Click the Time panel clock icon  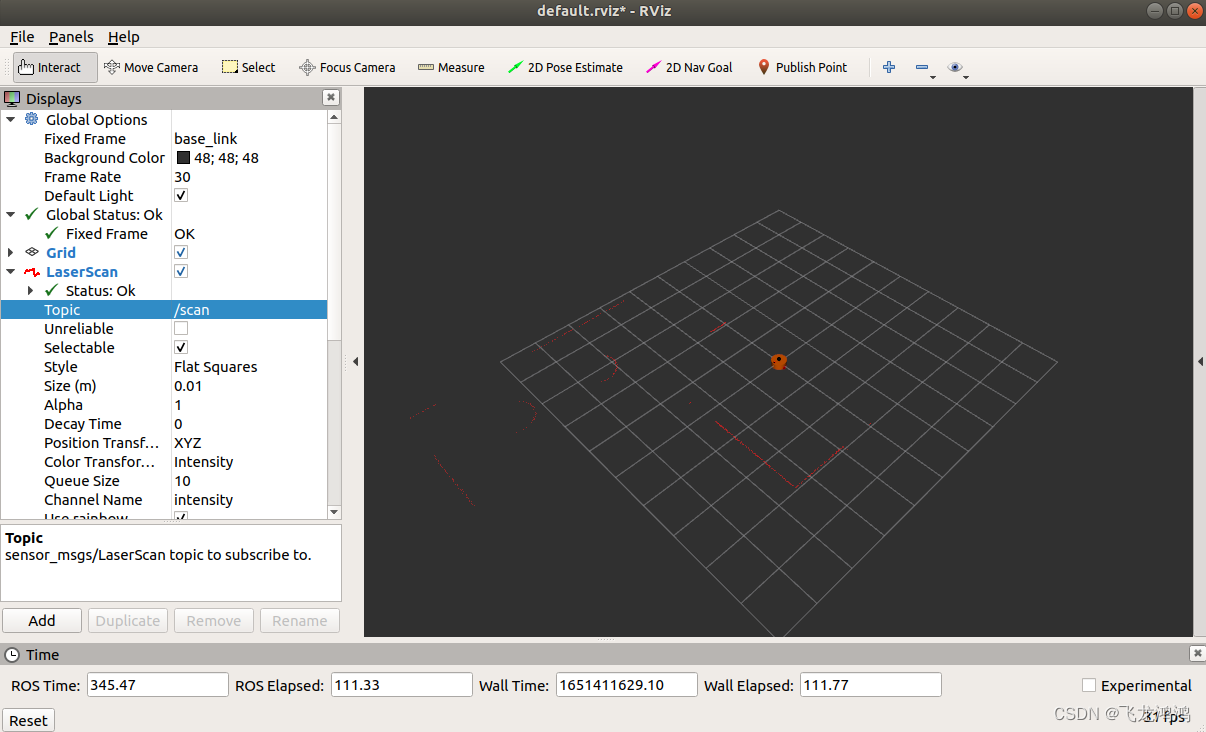[12, 655]
